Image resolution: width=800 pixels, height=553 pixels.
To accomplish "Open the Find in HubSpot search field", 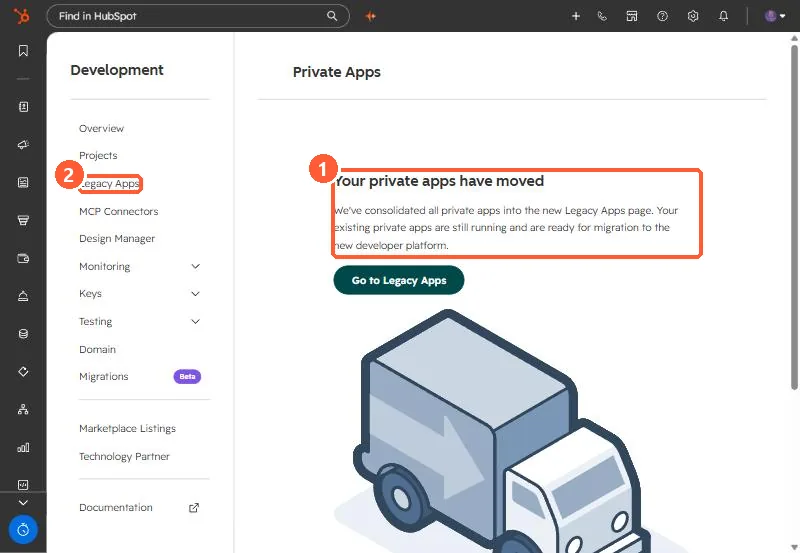I will (198, 16).
